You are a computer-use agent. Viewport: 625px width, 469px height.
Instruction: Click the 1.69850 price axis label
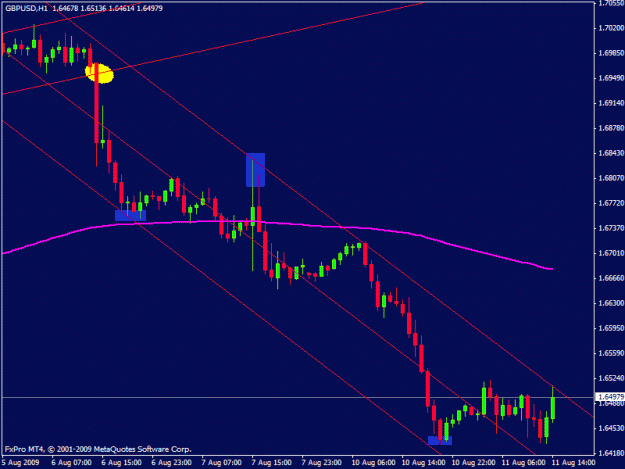pos(611,53)
